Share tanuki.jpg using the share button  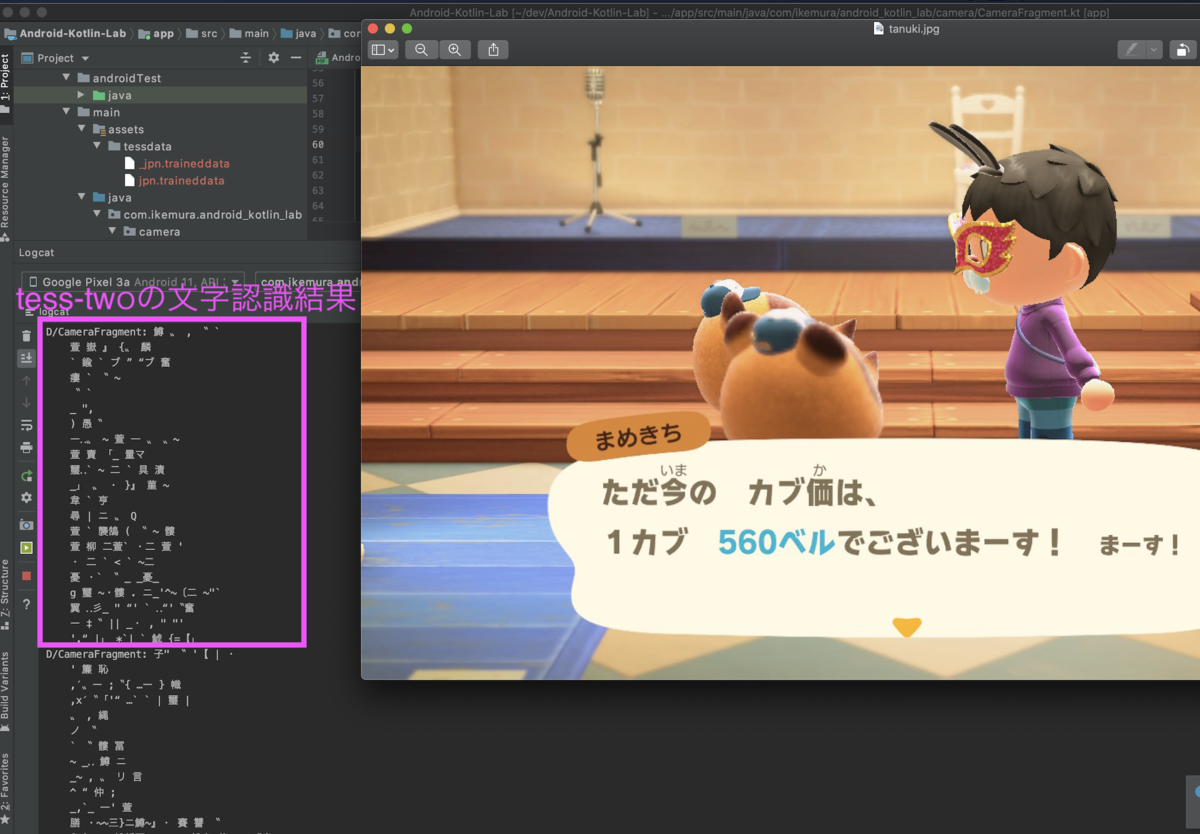click(x=492, y=49)
